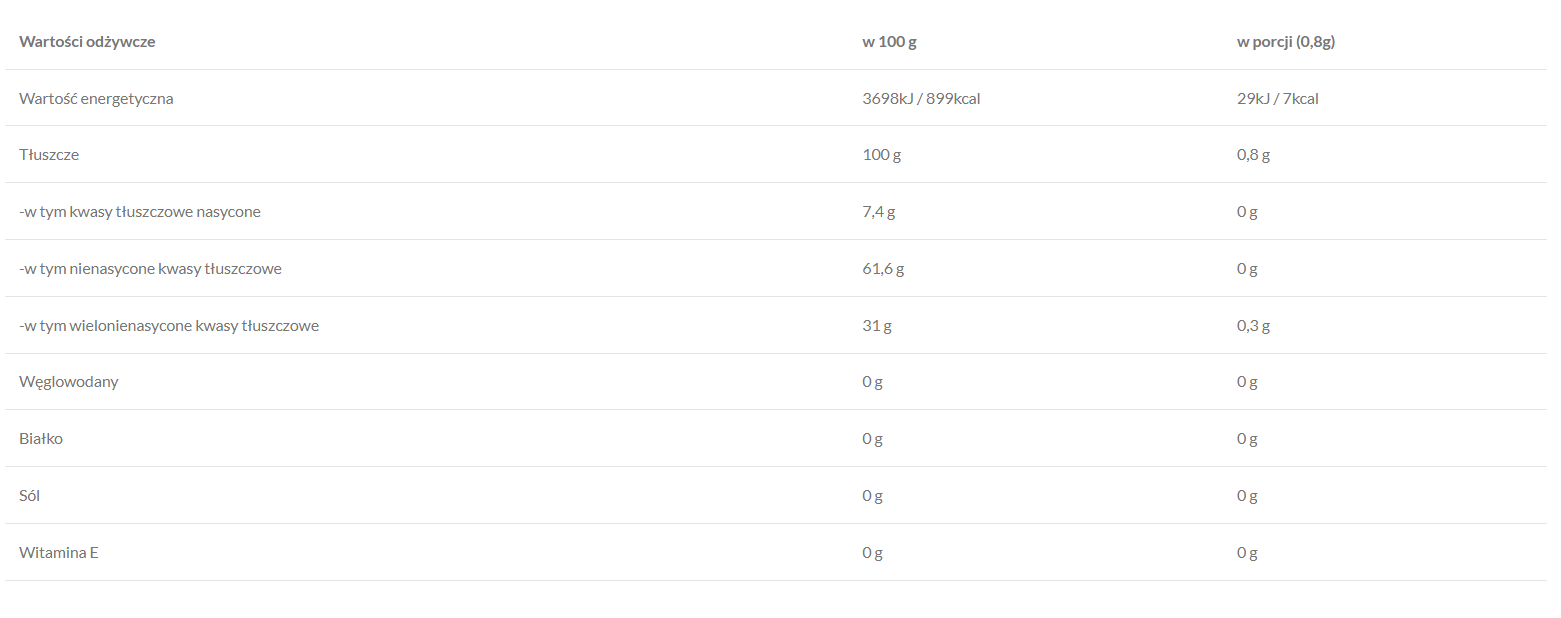Viewport: 1561px width, 618px height.
Task: Click the "w porcji (0,8g)" column header
Action: click(1286, 42)
